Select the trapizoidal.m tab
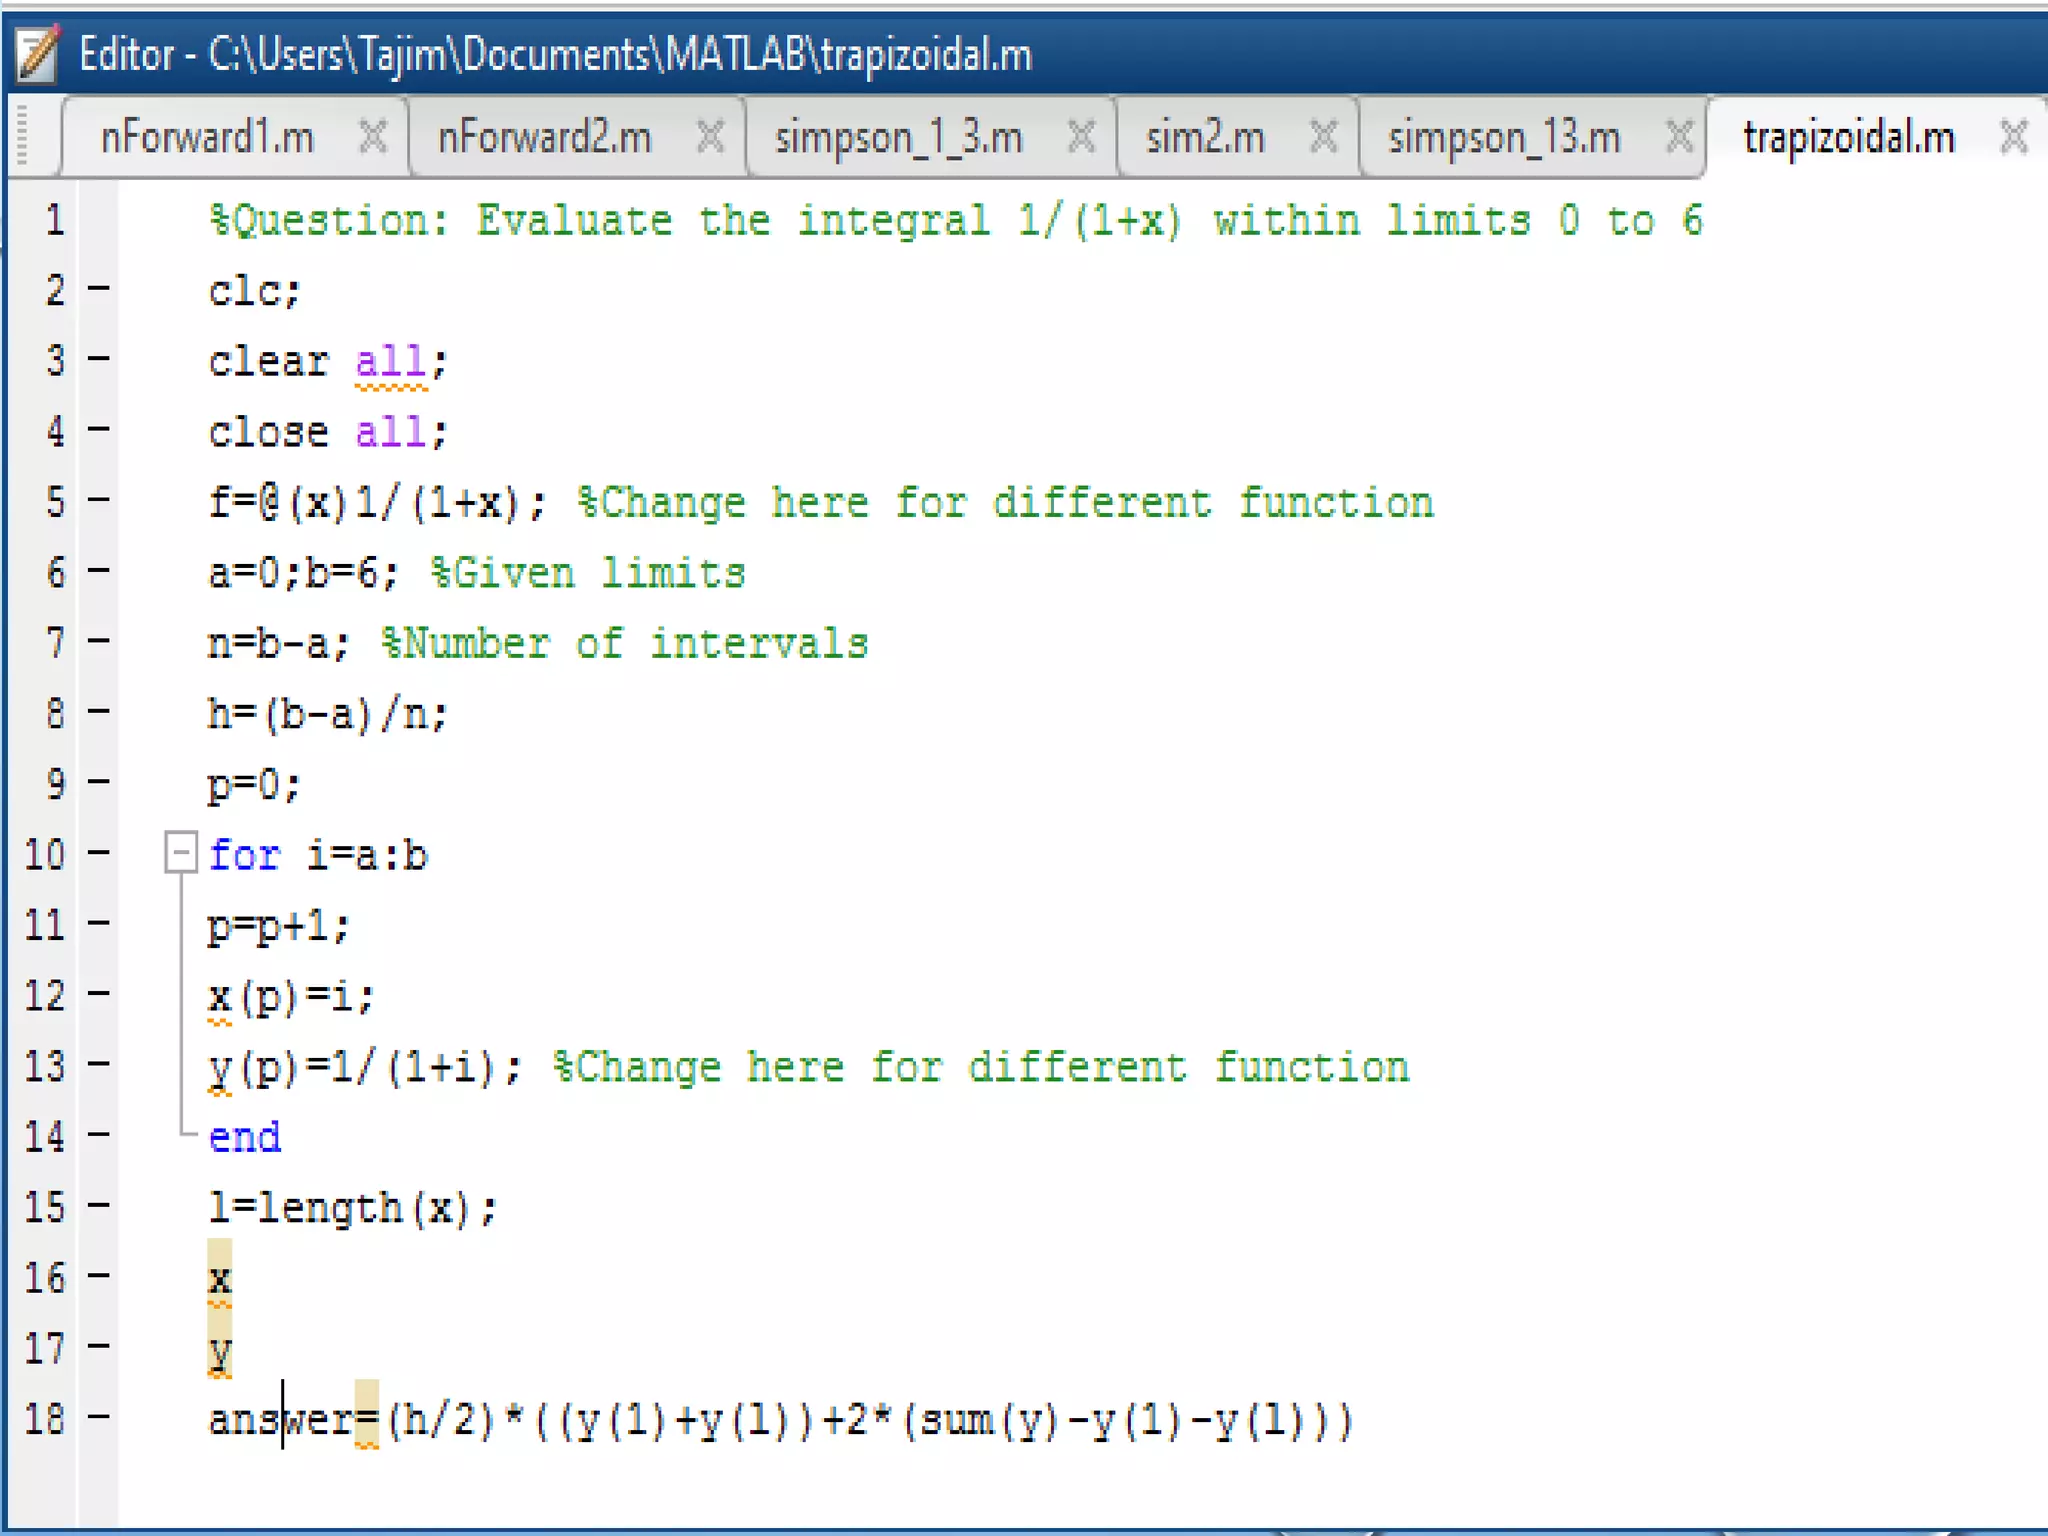 [1849, 138]
